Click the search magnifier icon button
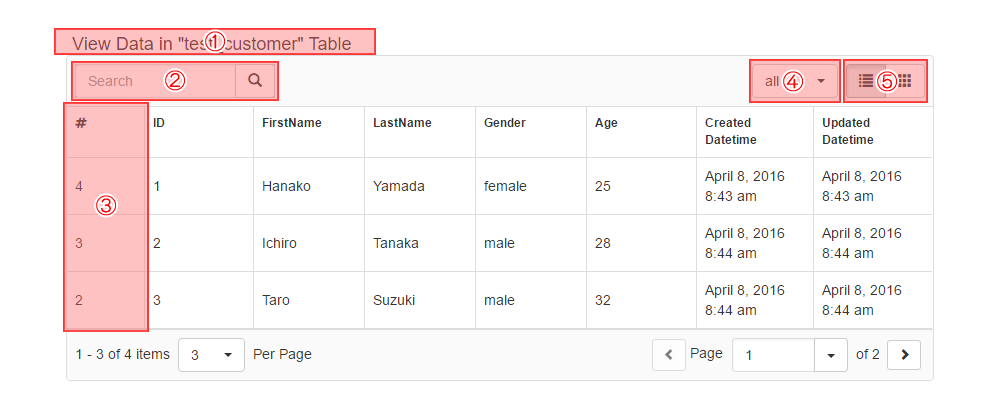Image resolution: width=1000 pixels, height=410 pixels. tap(255, 81)
